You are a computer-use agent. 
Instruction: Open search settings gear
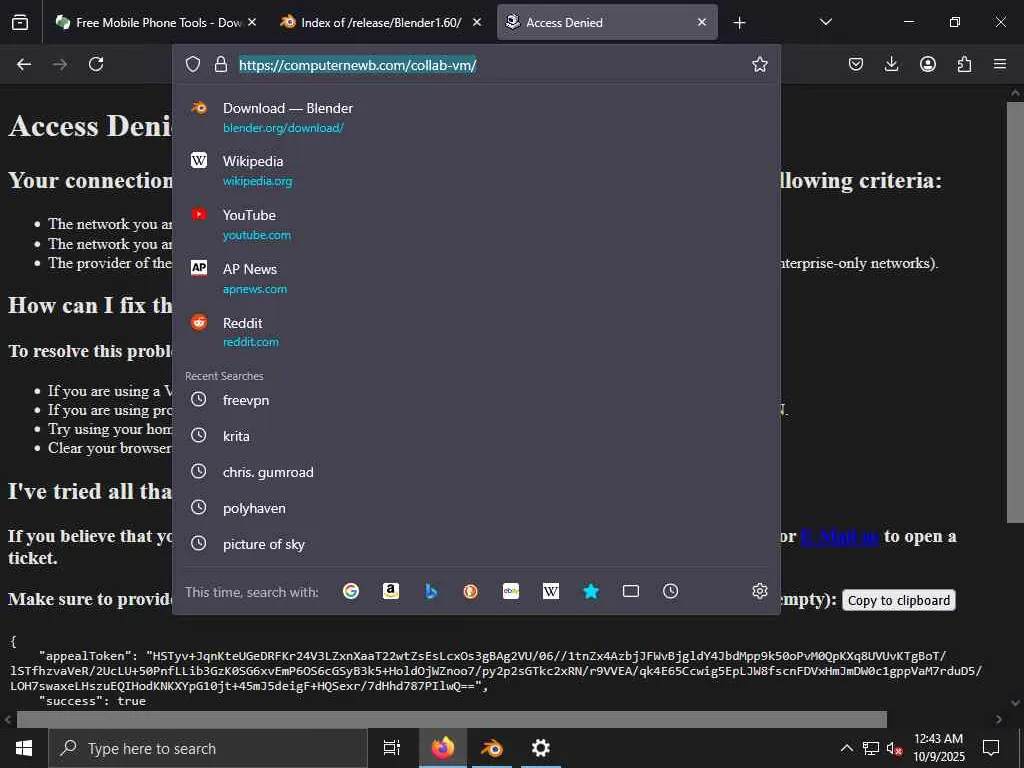[x=760, y=592]
